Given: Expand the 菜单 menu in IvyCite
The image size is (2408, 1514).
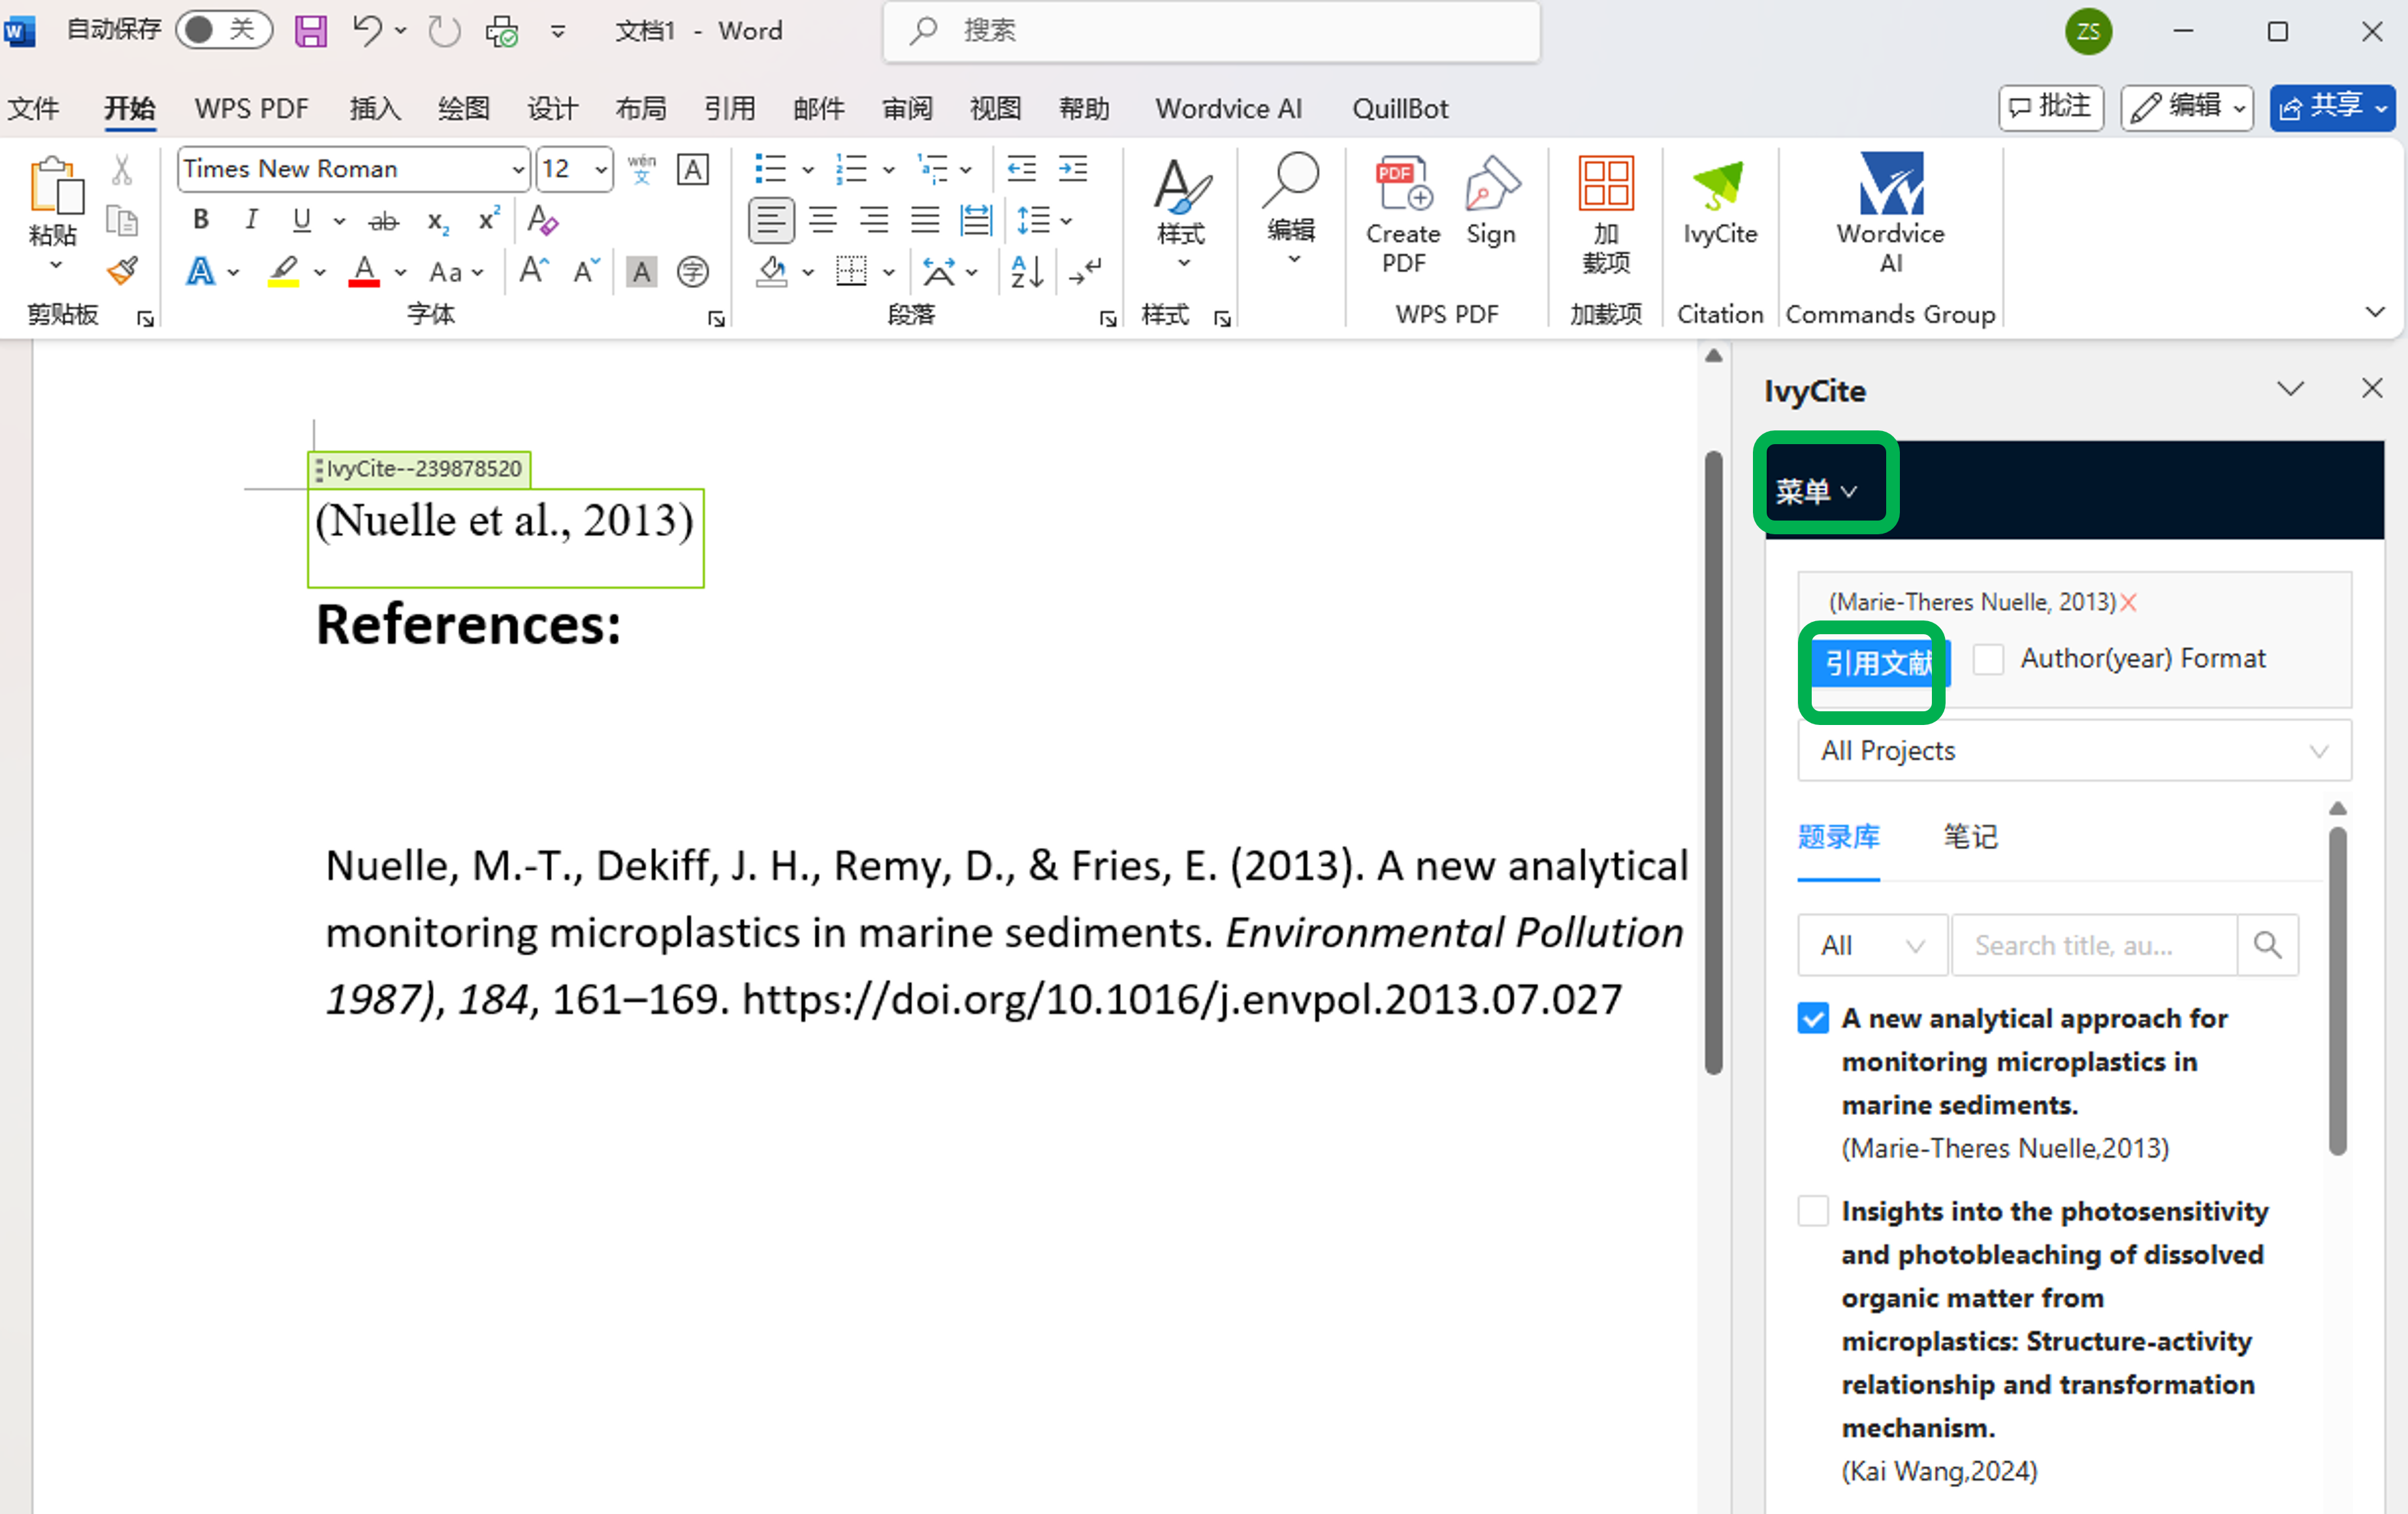Looking at the screenshot, I should point(1817,491).
